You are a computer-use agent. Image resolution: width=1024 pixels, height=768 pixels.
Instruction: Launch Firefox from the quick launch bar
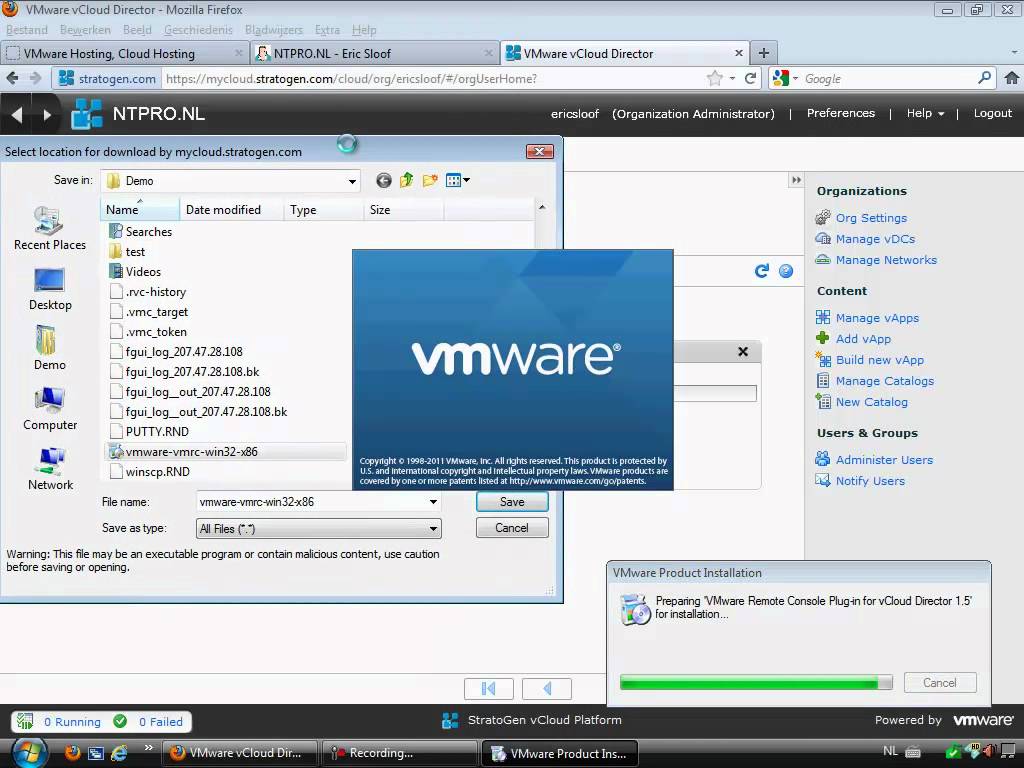pos(72,753)
